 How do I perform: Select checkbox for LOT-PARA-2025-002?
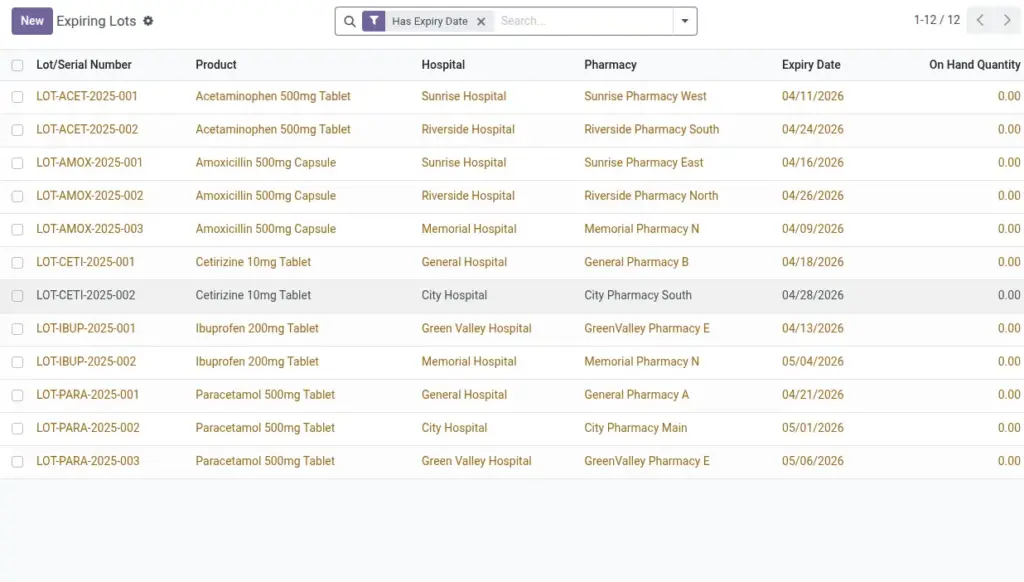tap(18, 428)
